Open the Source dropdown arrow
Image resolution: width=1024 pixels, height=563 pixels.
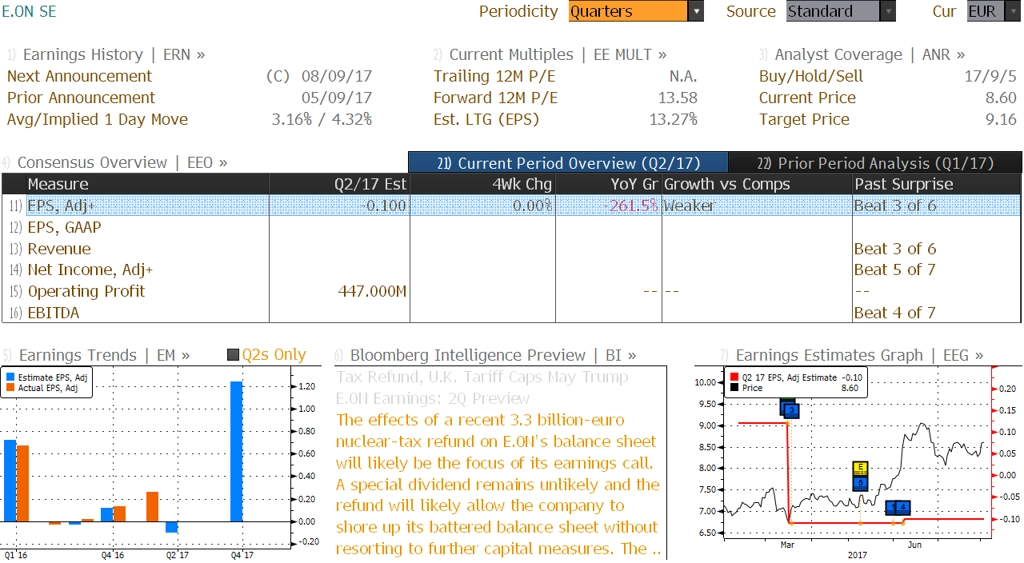coord(888,11)
